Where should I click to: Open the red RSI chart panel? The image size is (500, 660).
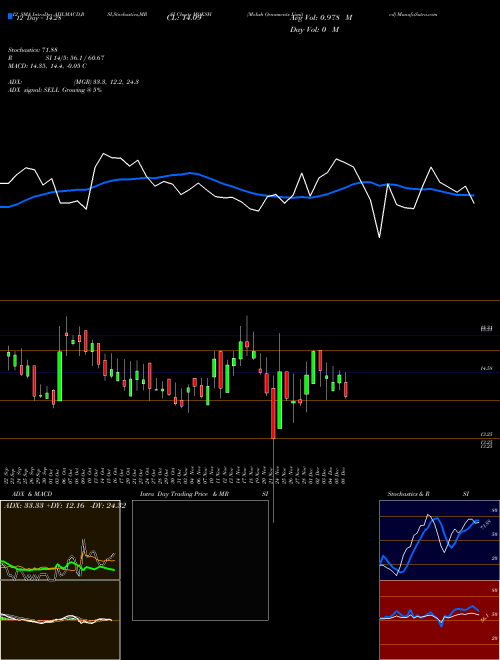[439, 620]
